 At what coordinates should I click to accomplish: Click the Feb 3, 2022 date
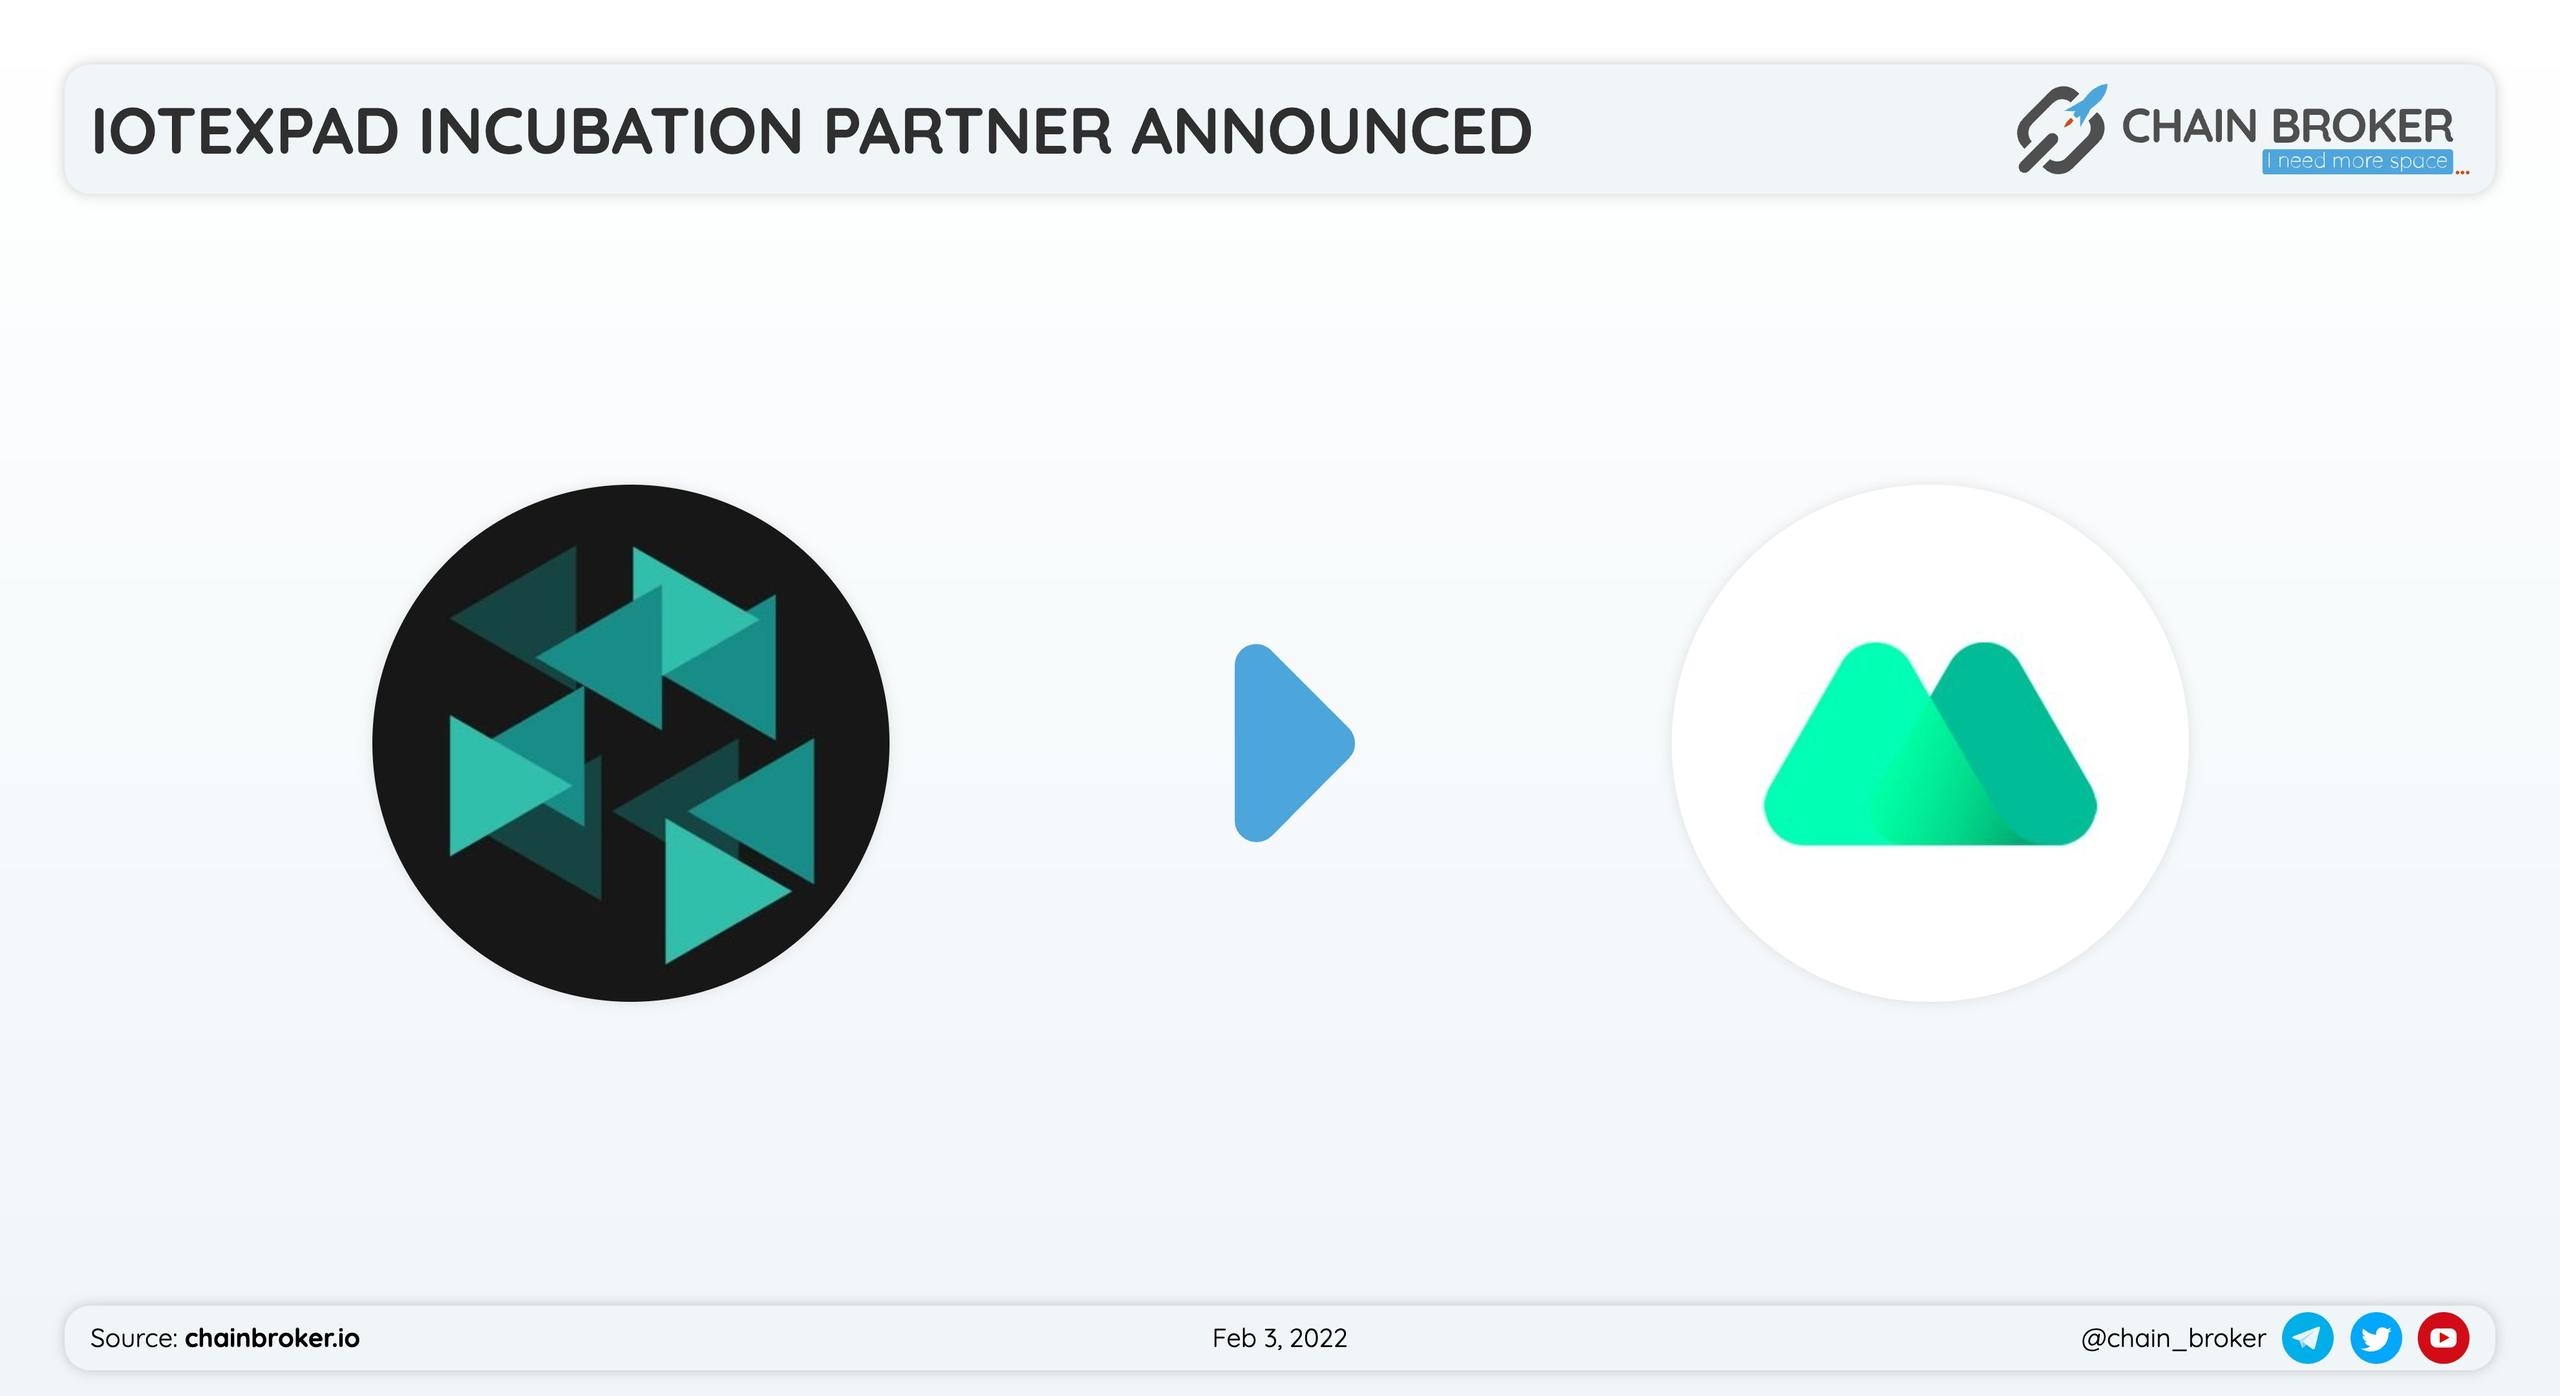[x=1280, y=1338]
